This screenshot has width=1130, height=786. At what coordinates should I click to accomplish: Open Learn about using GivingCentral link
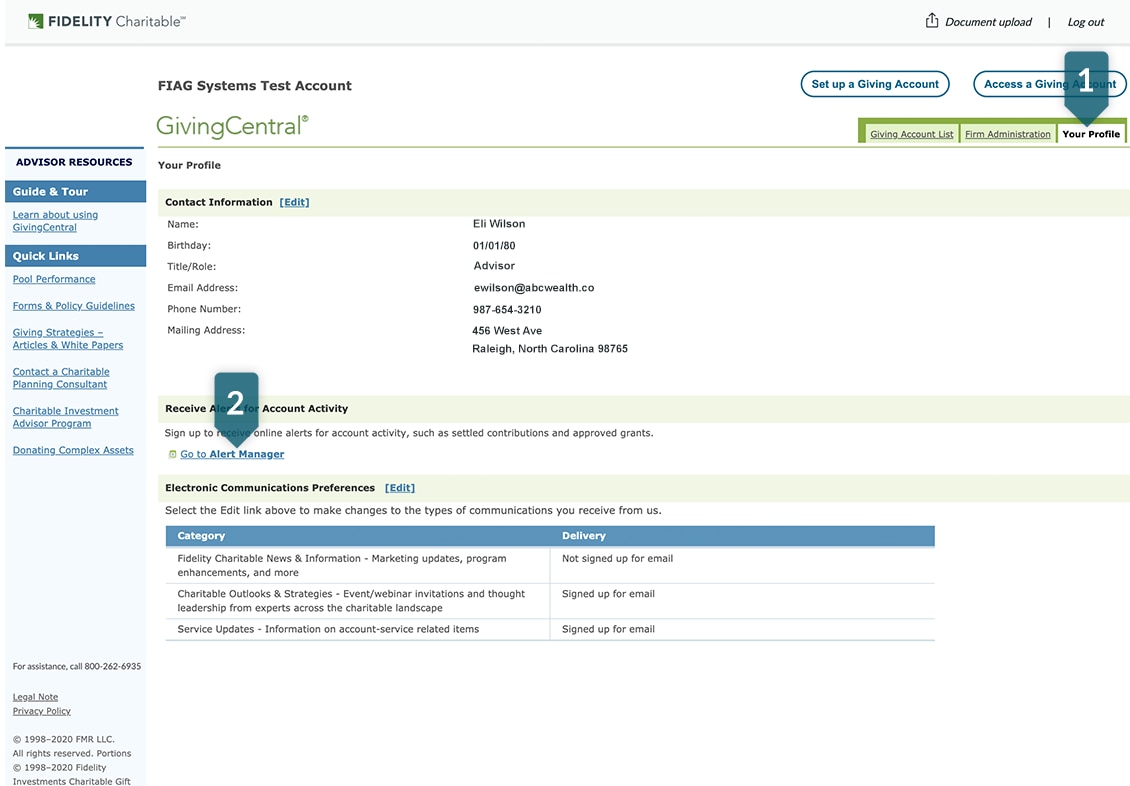[55, 221]
